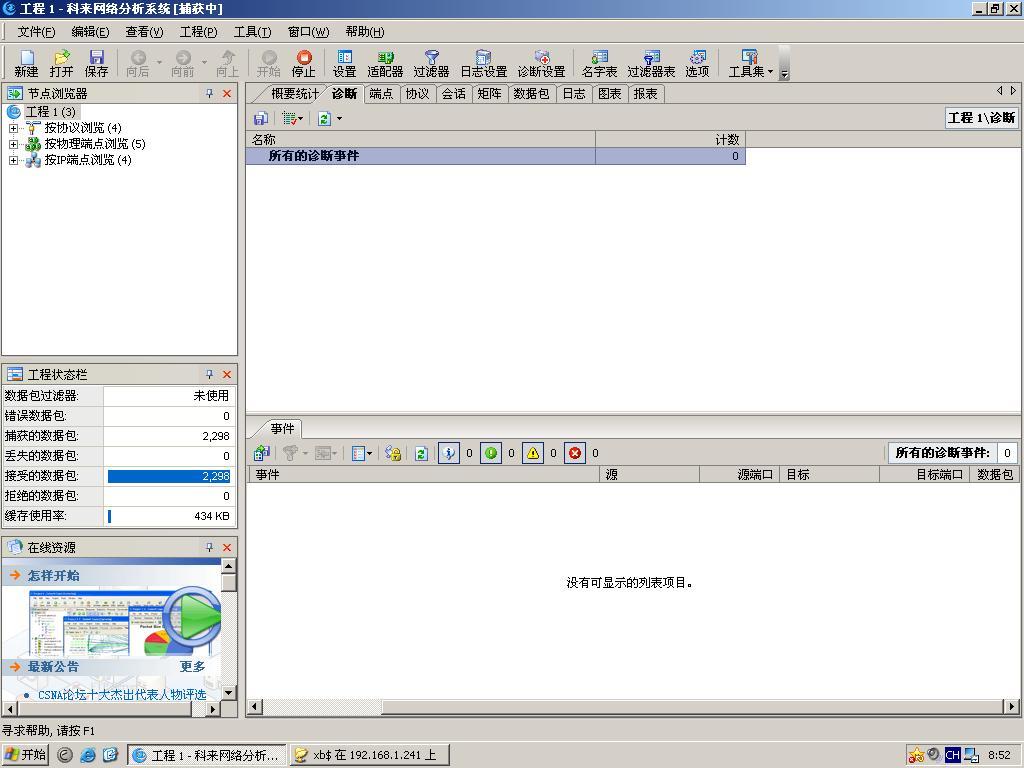Open the 工程(P) menu

coord(198,32)
